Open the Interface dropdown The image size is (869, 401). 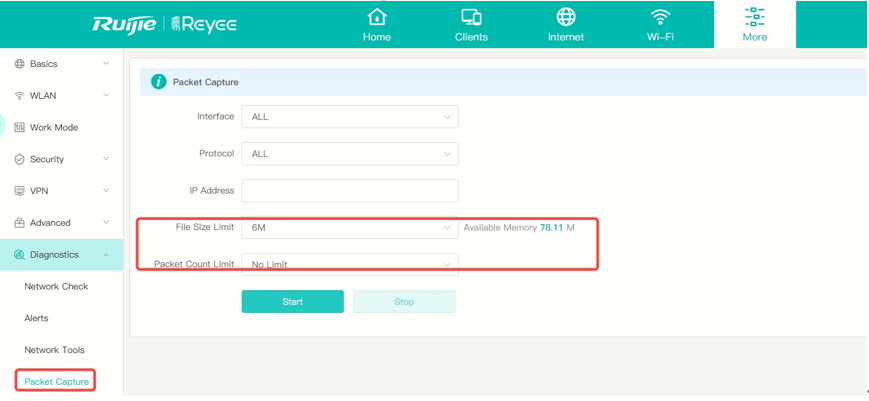(x=349, y=117)
